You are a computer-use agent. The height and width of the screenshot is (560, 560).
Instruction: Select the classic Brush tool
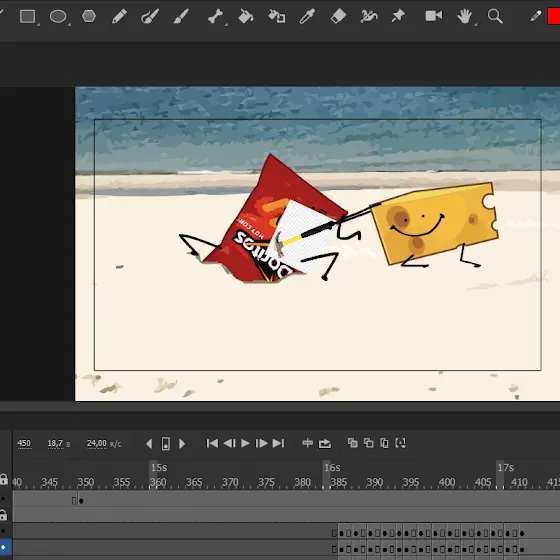tap(181, 16)
